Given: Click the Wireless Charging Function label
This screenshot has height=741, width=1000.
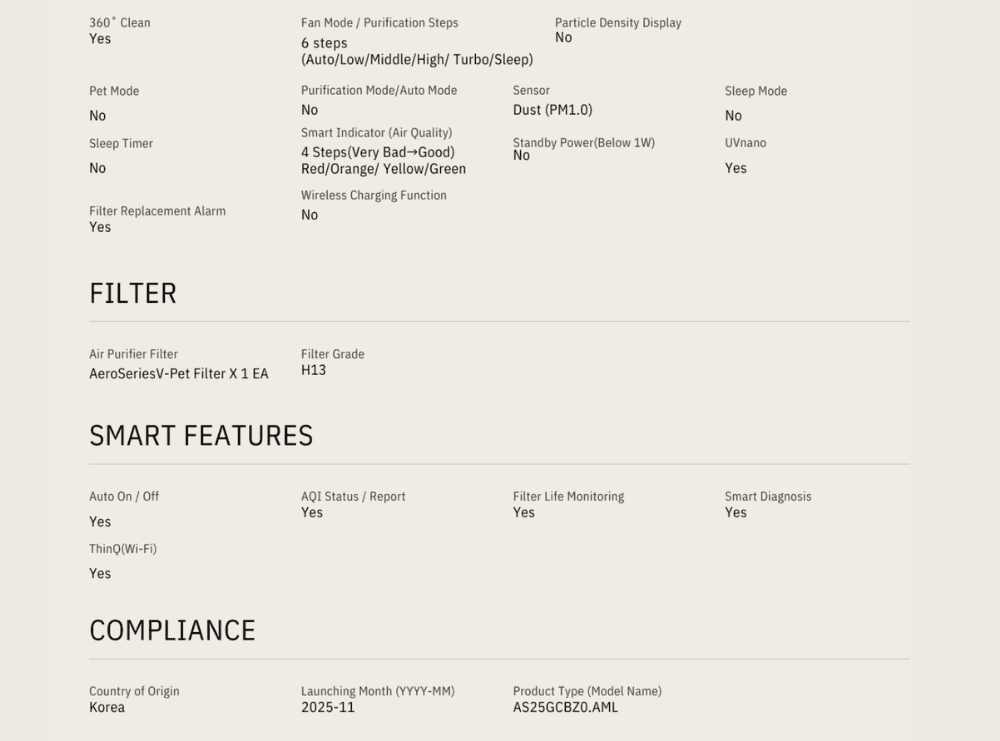Looking at the screenshot, I should pyautogui.click(x=373, y=196).
